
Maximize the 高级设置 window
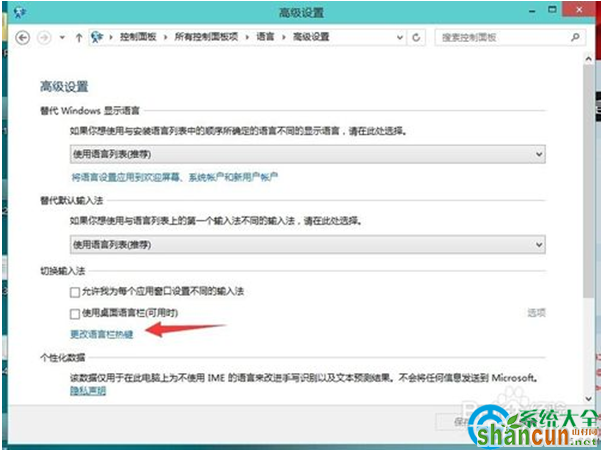coord(552,10)
